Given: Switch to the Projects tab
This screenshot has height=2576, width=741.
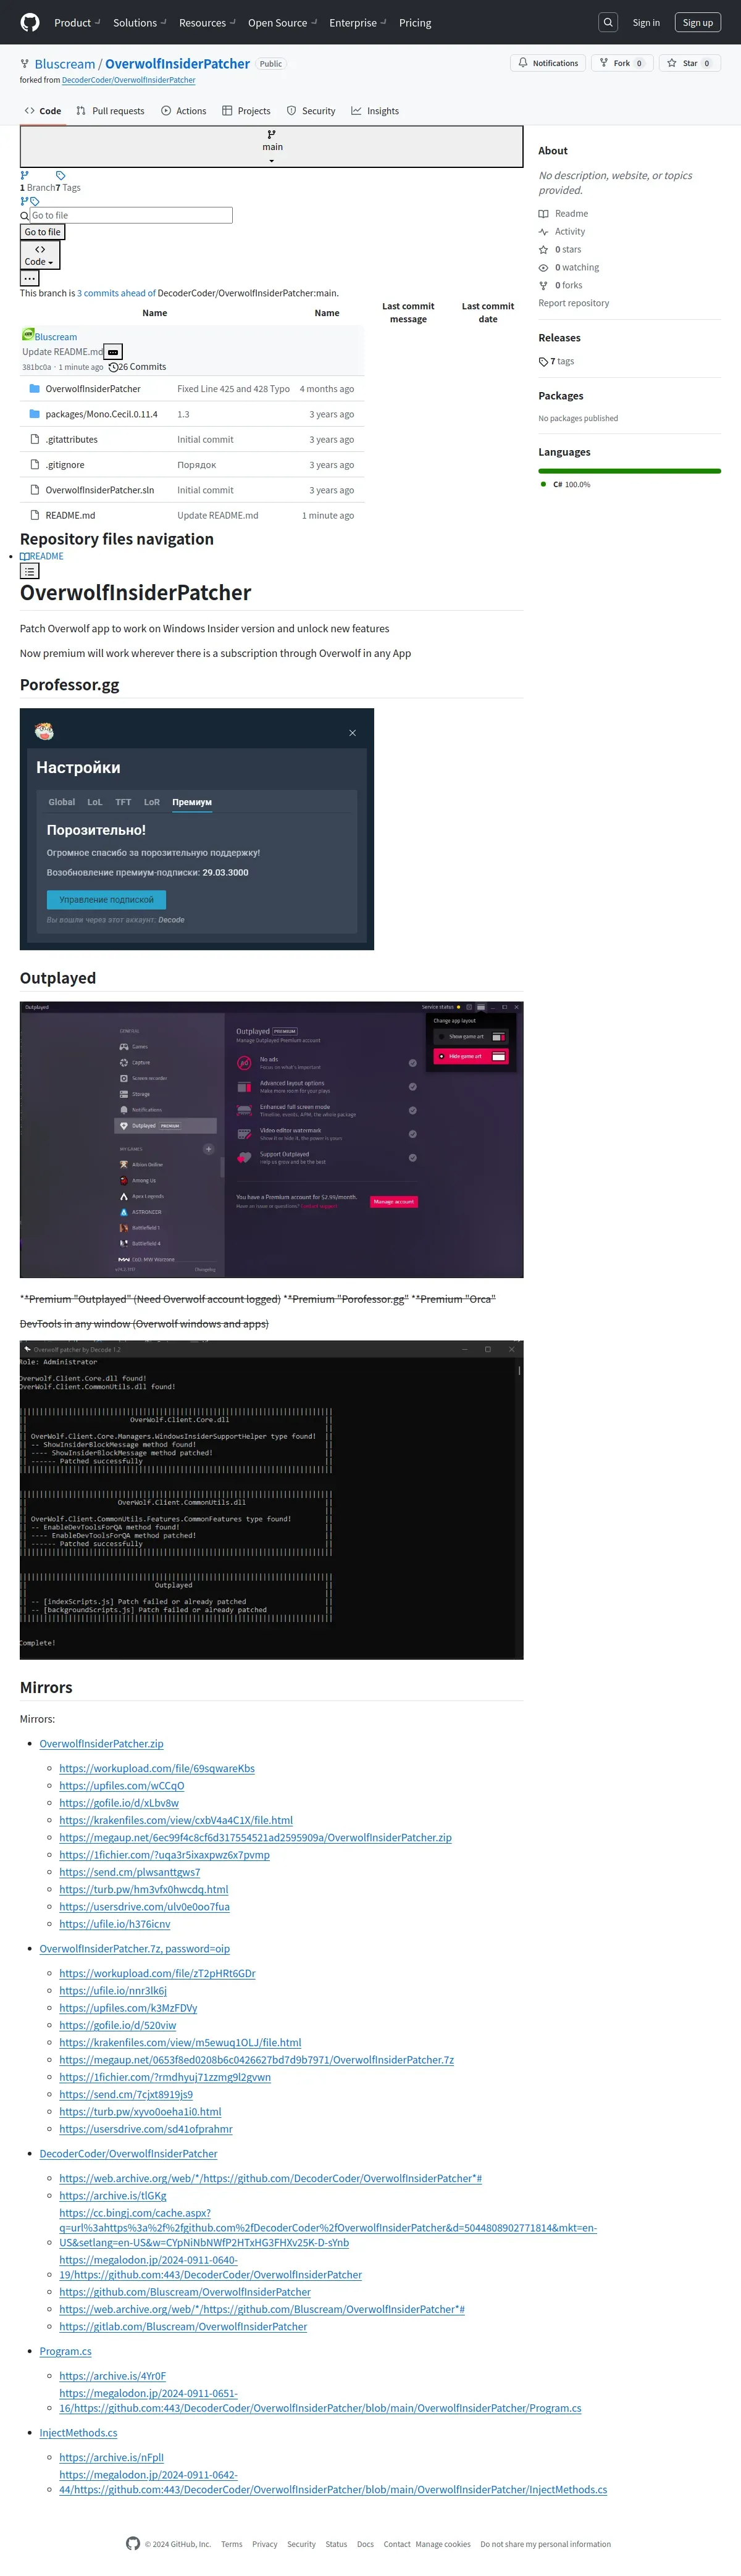Looking at the screenshot, I should (x=246, y=111).
